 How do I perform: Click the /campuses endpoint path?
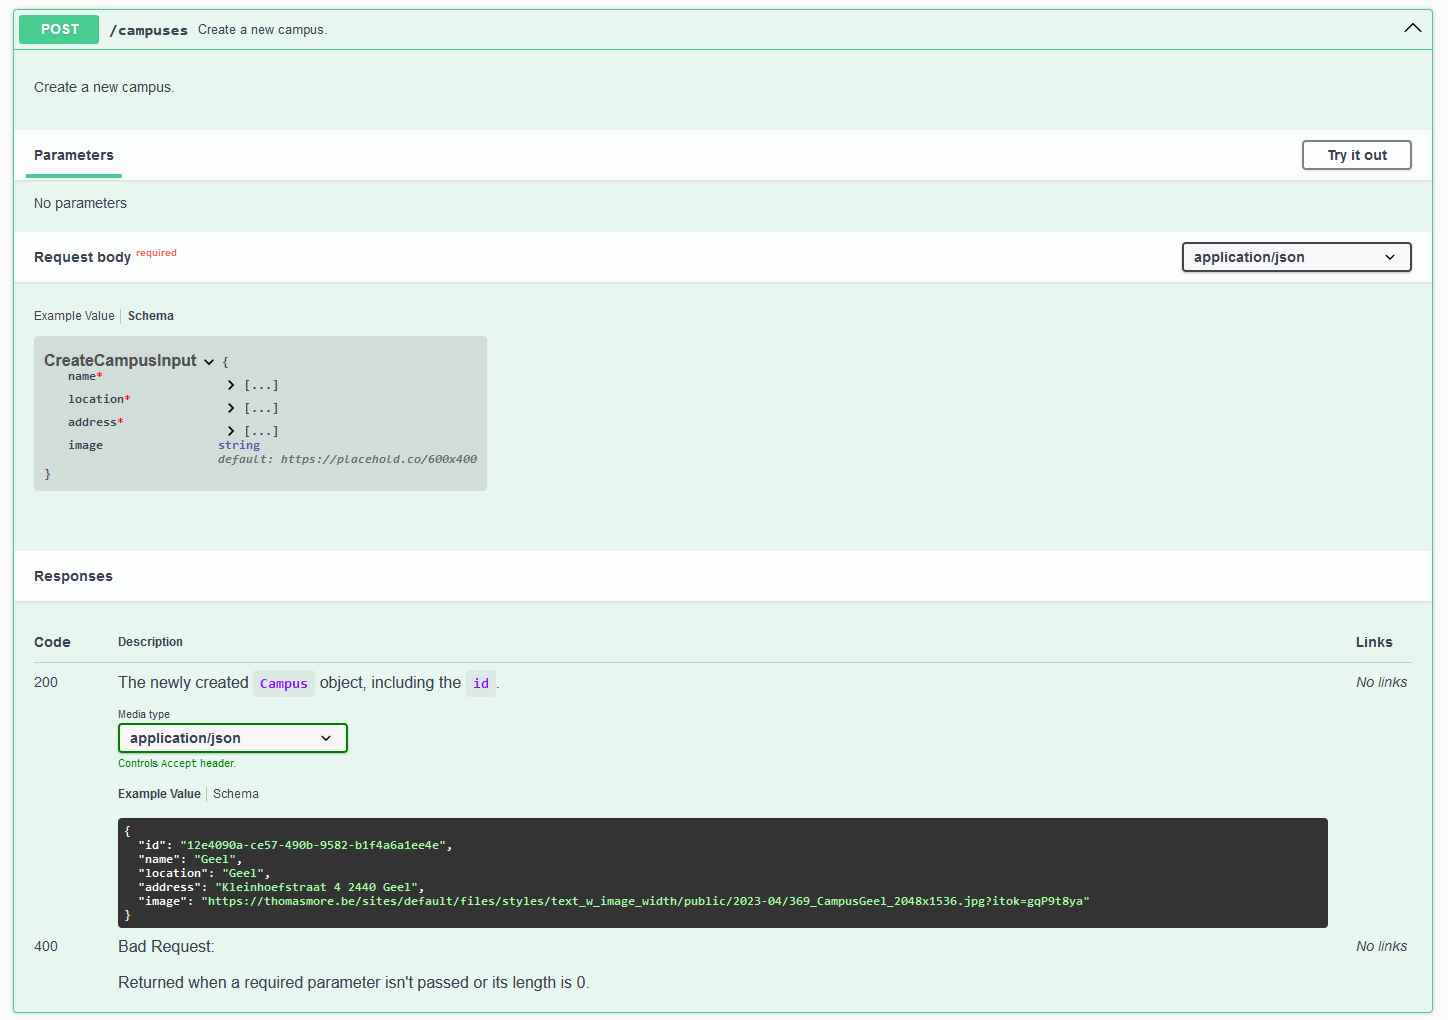[148, 30]
